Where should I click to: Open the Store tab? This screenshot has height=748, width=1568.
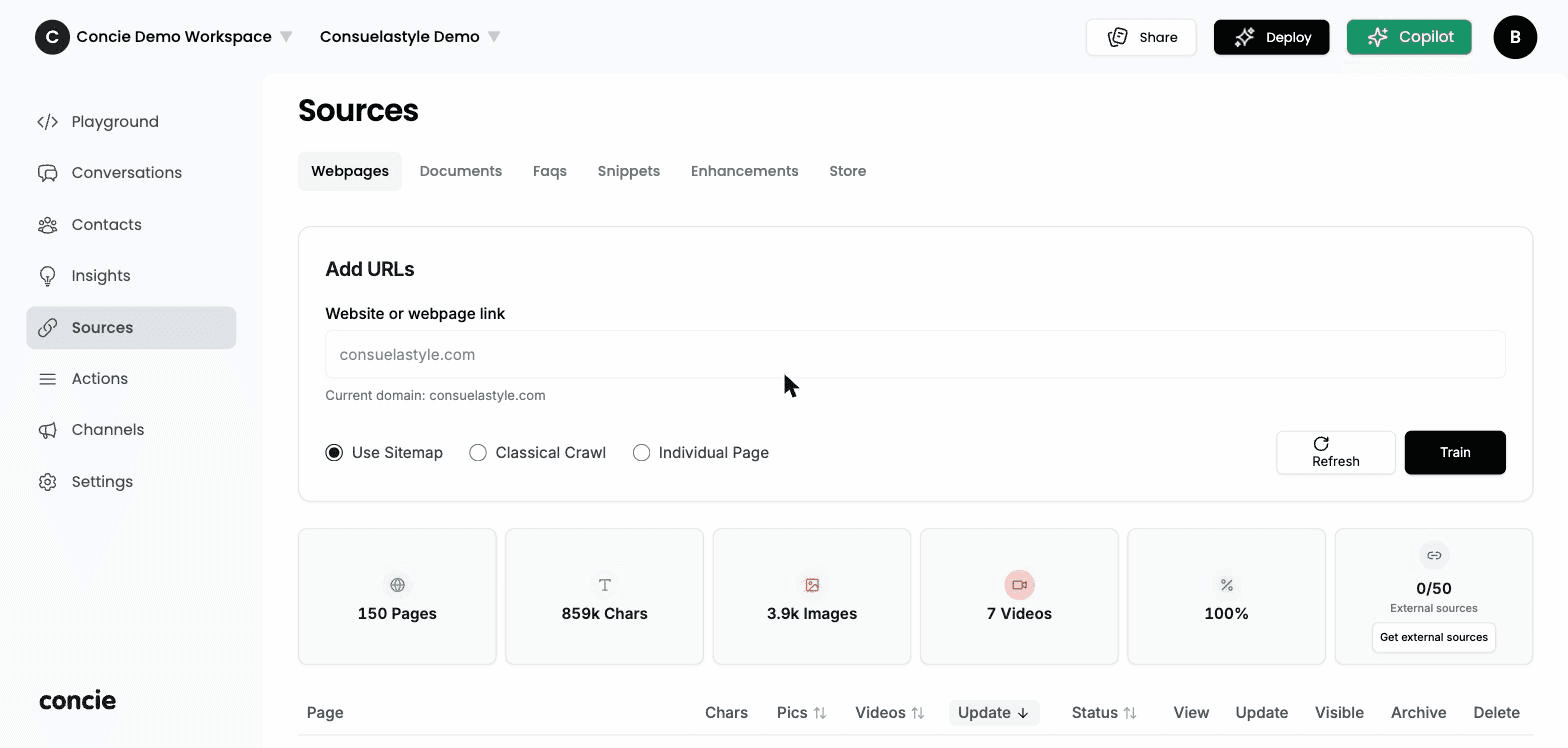point(848,171)
